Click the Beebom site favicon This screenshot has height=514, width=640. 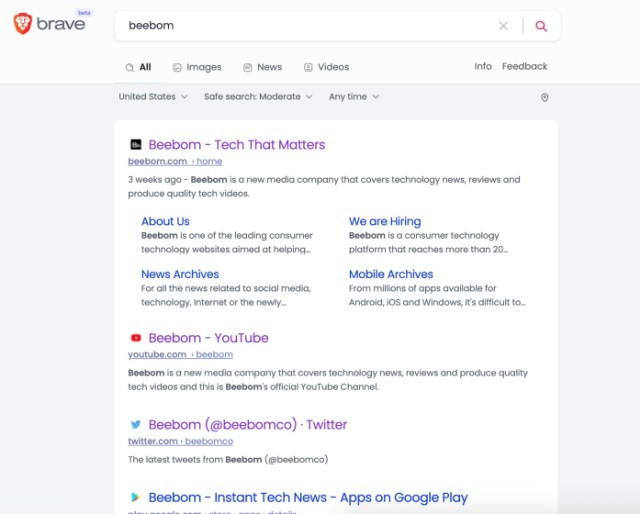[136, 145]
